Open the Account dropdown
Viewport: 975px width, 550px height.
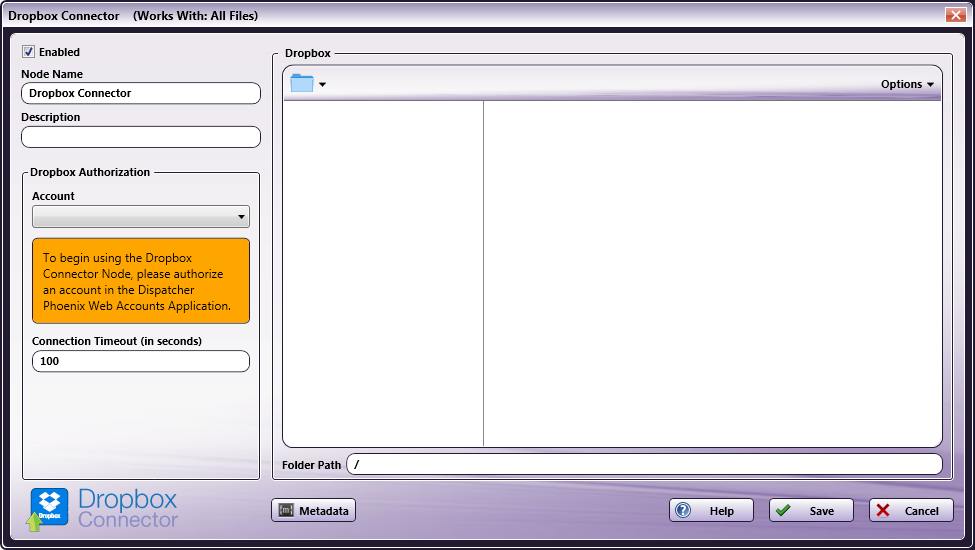click(141, 217)
